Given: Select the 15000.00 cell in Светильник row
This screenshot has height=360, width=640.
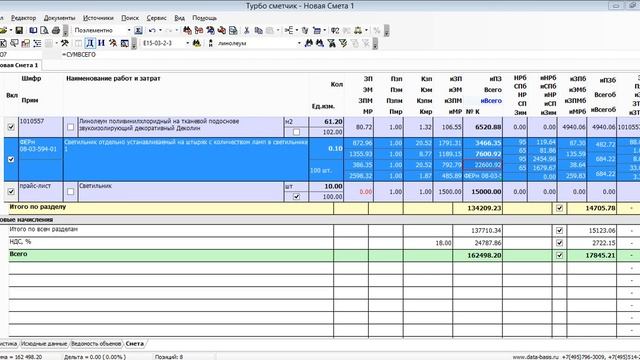Looking at the screenshot, I should (483, 191).
